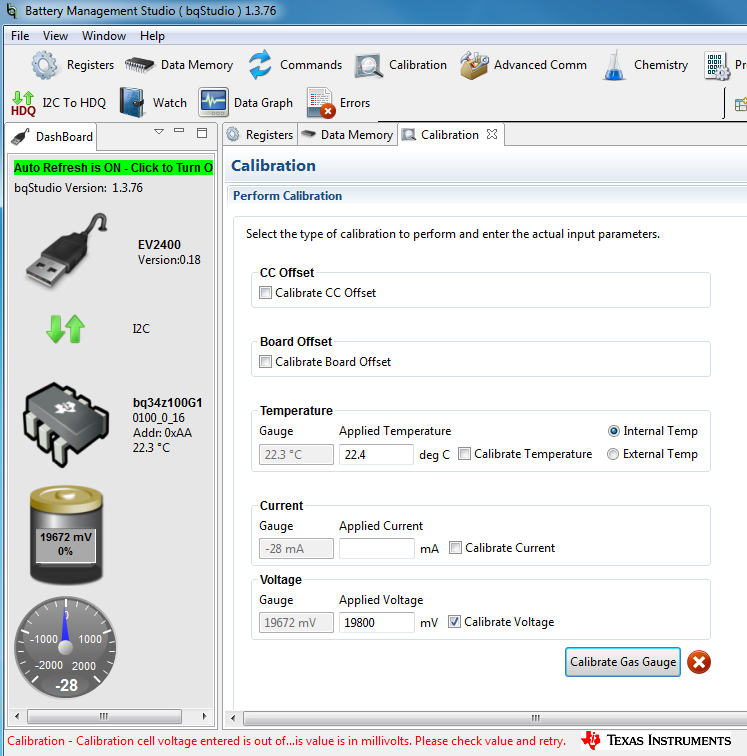Click the Applied Current input field
747x756 pixels.
[377, 549]
